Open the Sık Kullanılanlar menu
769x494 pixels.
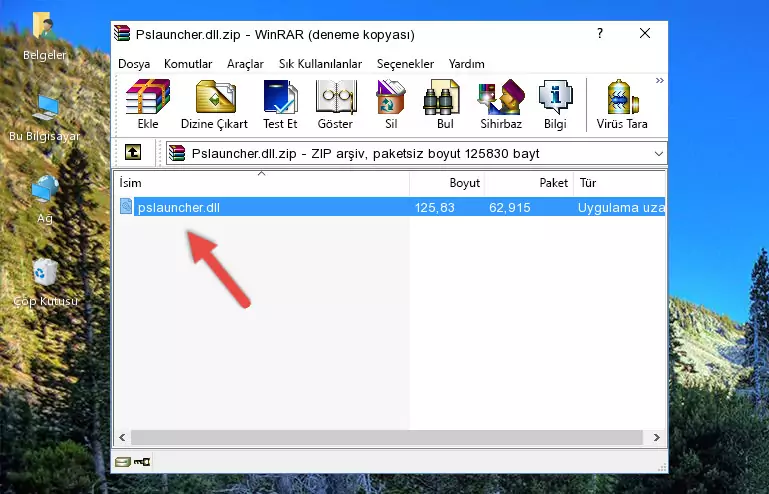[320, 64]
